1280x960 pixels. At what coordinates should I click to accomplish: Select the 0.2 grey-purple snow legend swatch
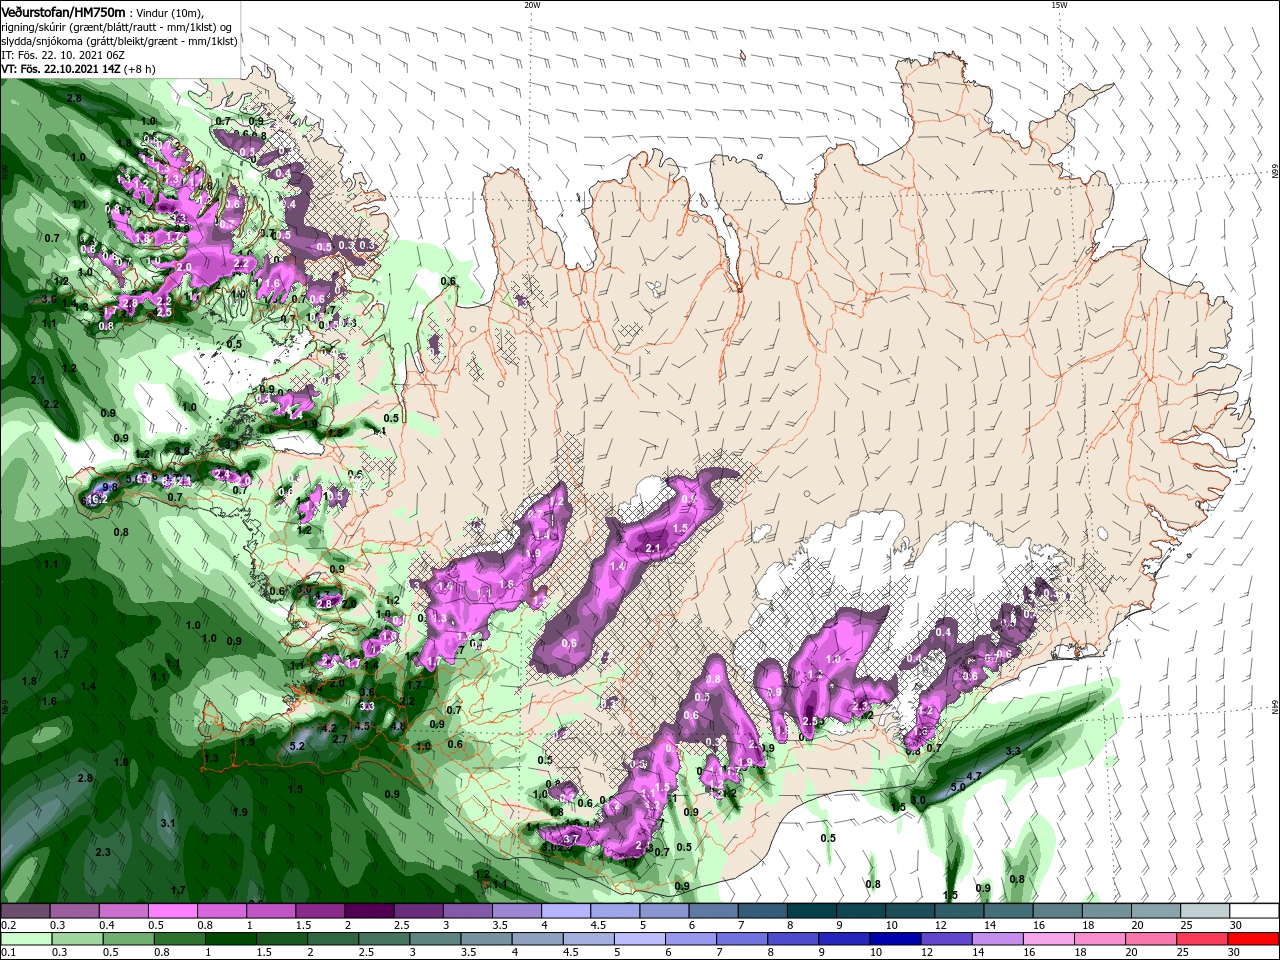tap(24, 910)
